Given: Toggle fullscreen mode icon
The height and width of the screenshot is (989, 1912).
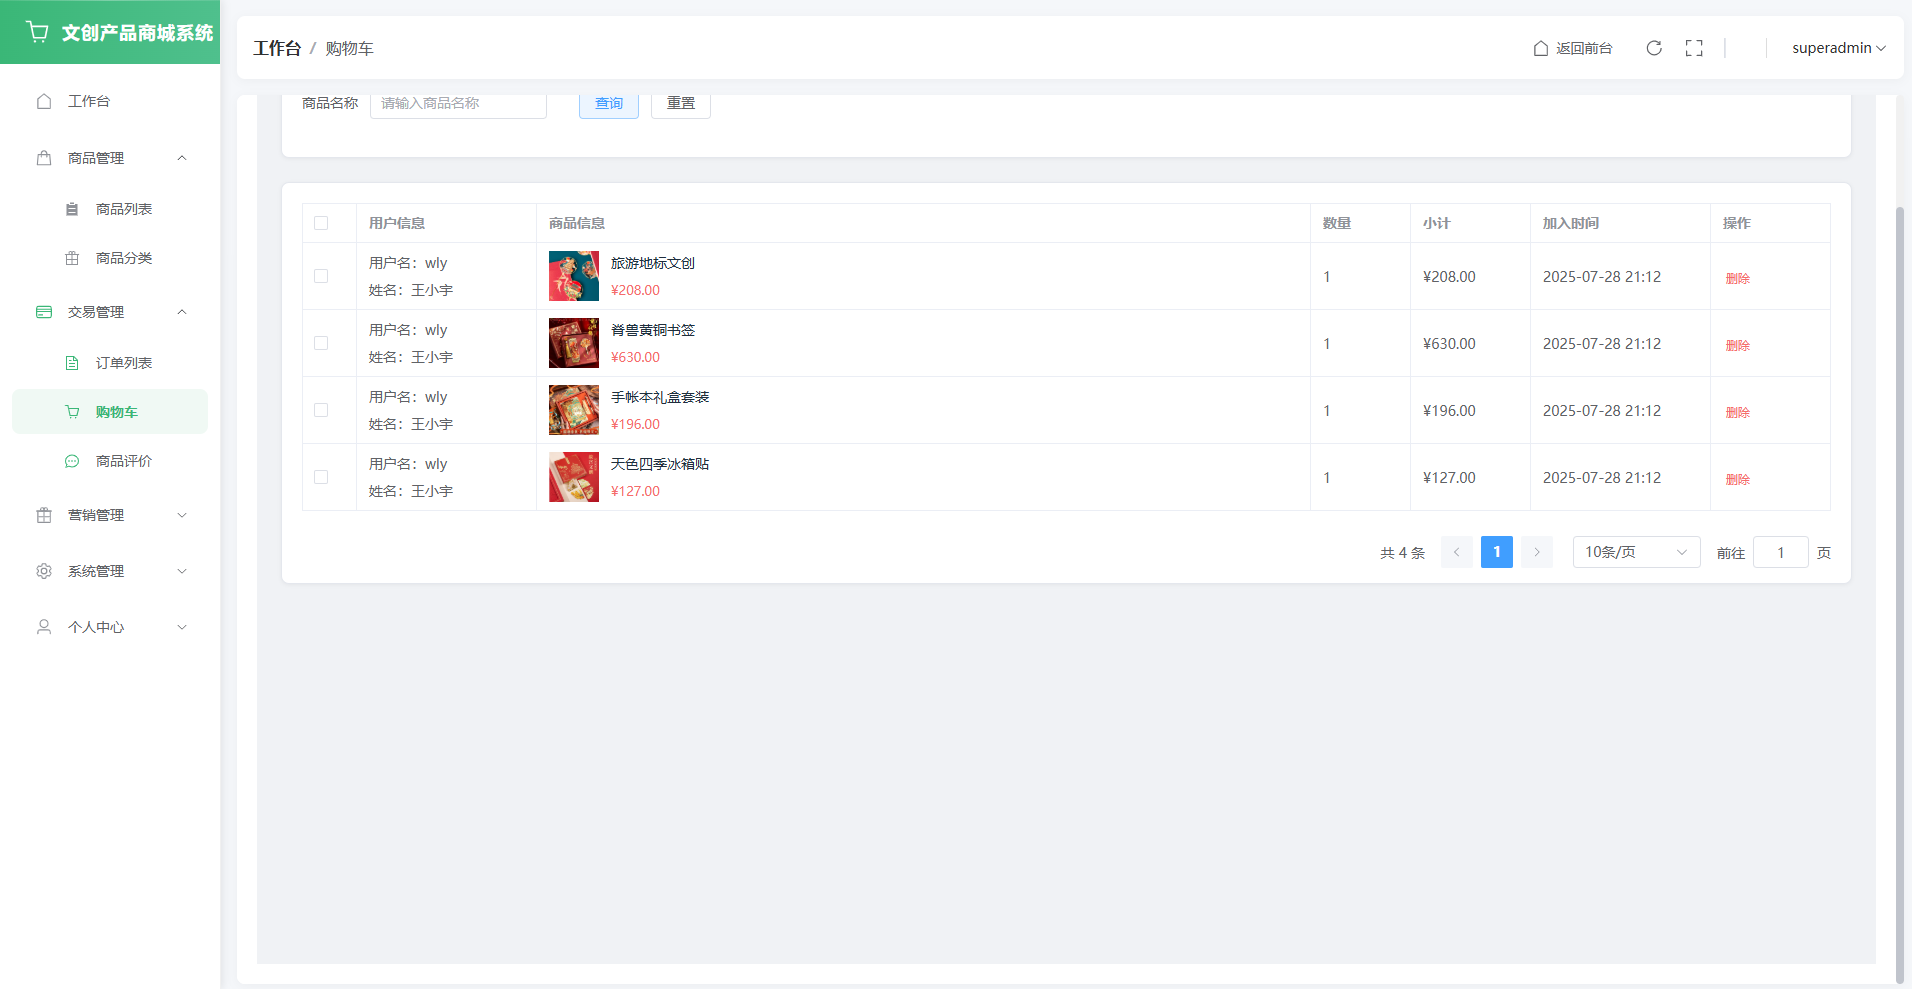Looking at the screenshot, I should pos(1694,48).
